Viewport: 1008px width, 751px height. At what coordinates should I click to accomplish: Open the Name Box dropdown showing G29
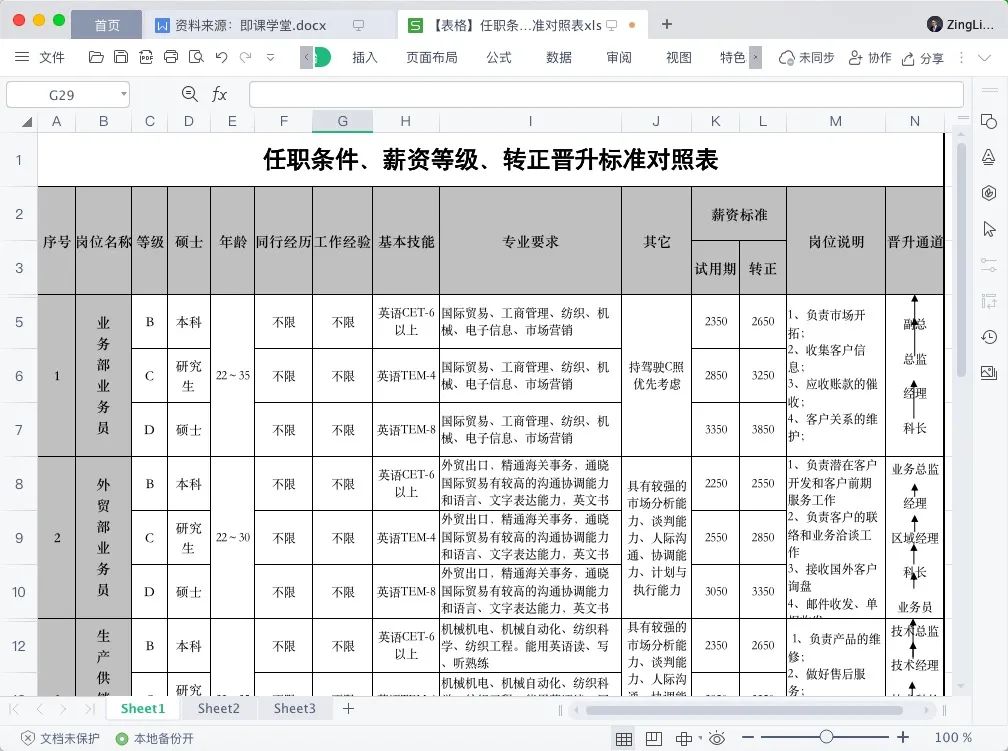pyautogui.click(x=123, y=95)
